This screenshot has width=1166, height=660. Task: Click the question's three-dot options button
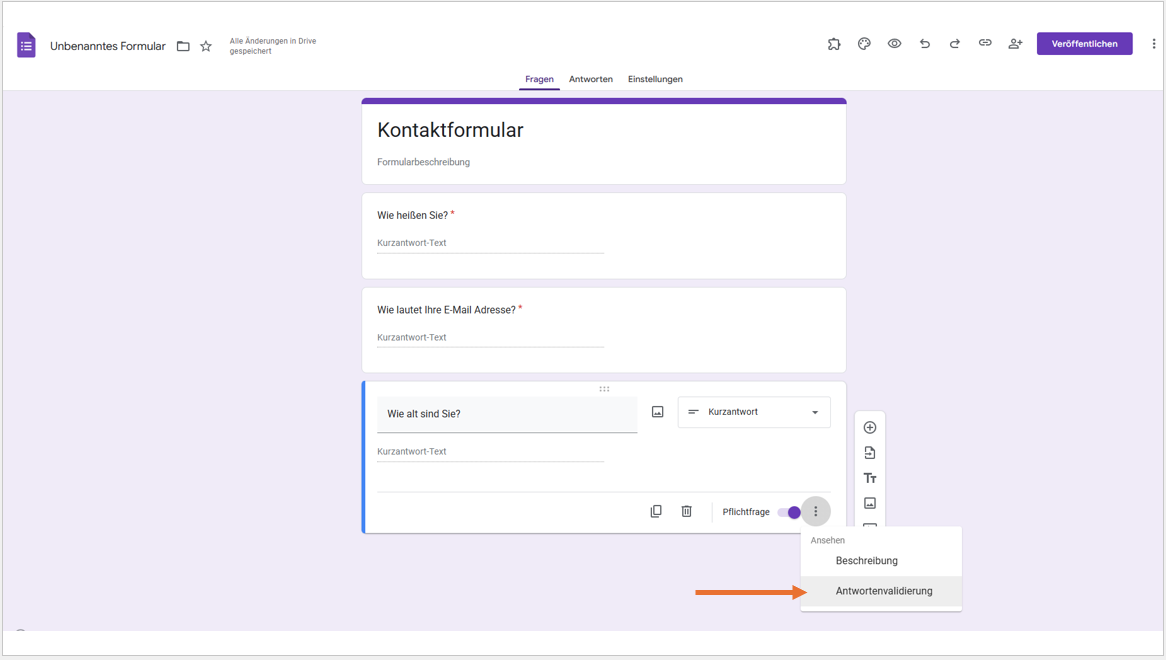[816, 511]
